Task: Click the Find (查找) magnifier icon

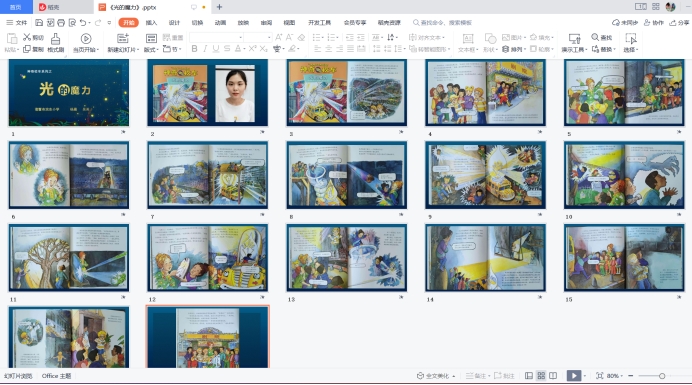Action: coord(595,38)
